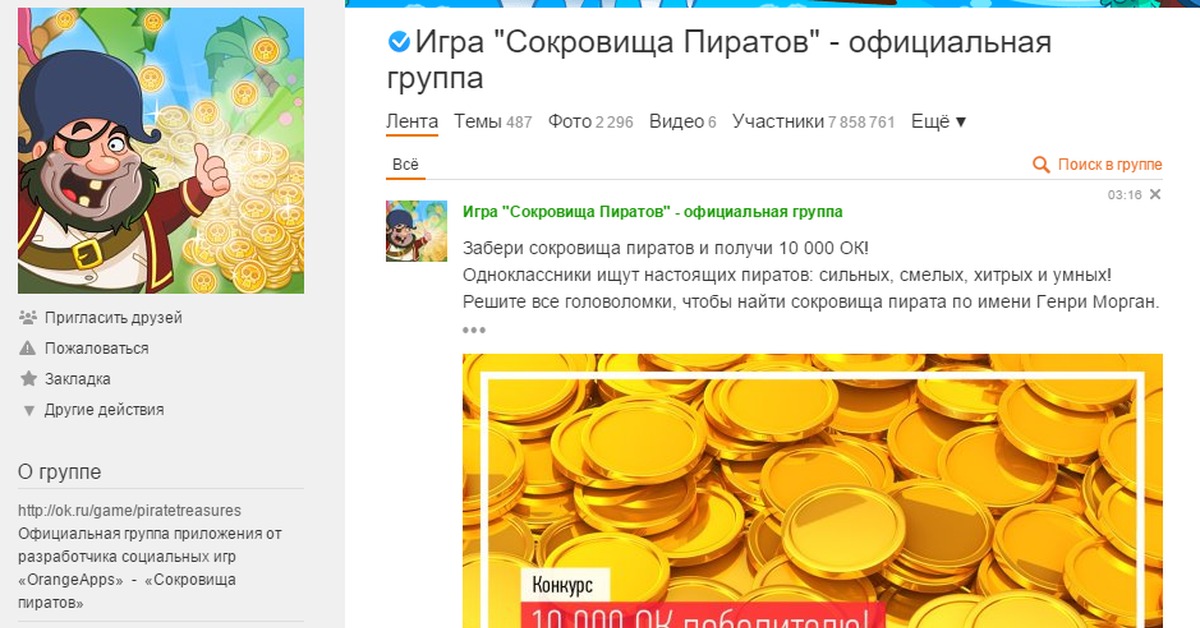Click the warning triangle report icon
This screenshot has width=1200, height=628.
(x=28, y=348)
